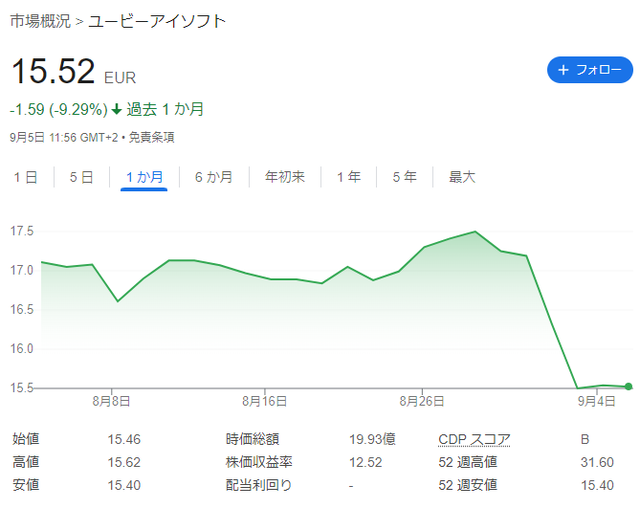Viewport: 640px width, 508px height.
Task: Select the 5 日 range tab
Action: tap(82, 177)
